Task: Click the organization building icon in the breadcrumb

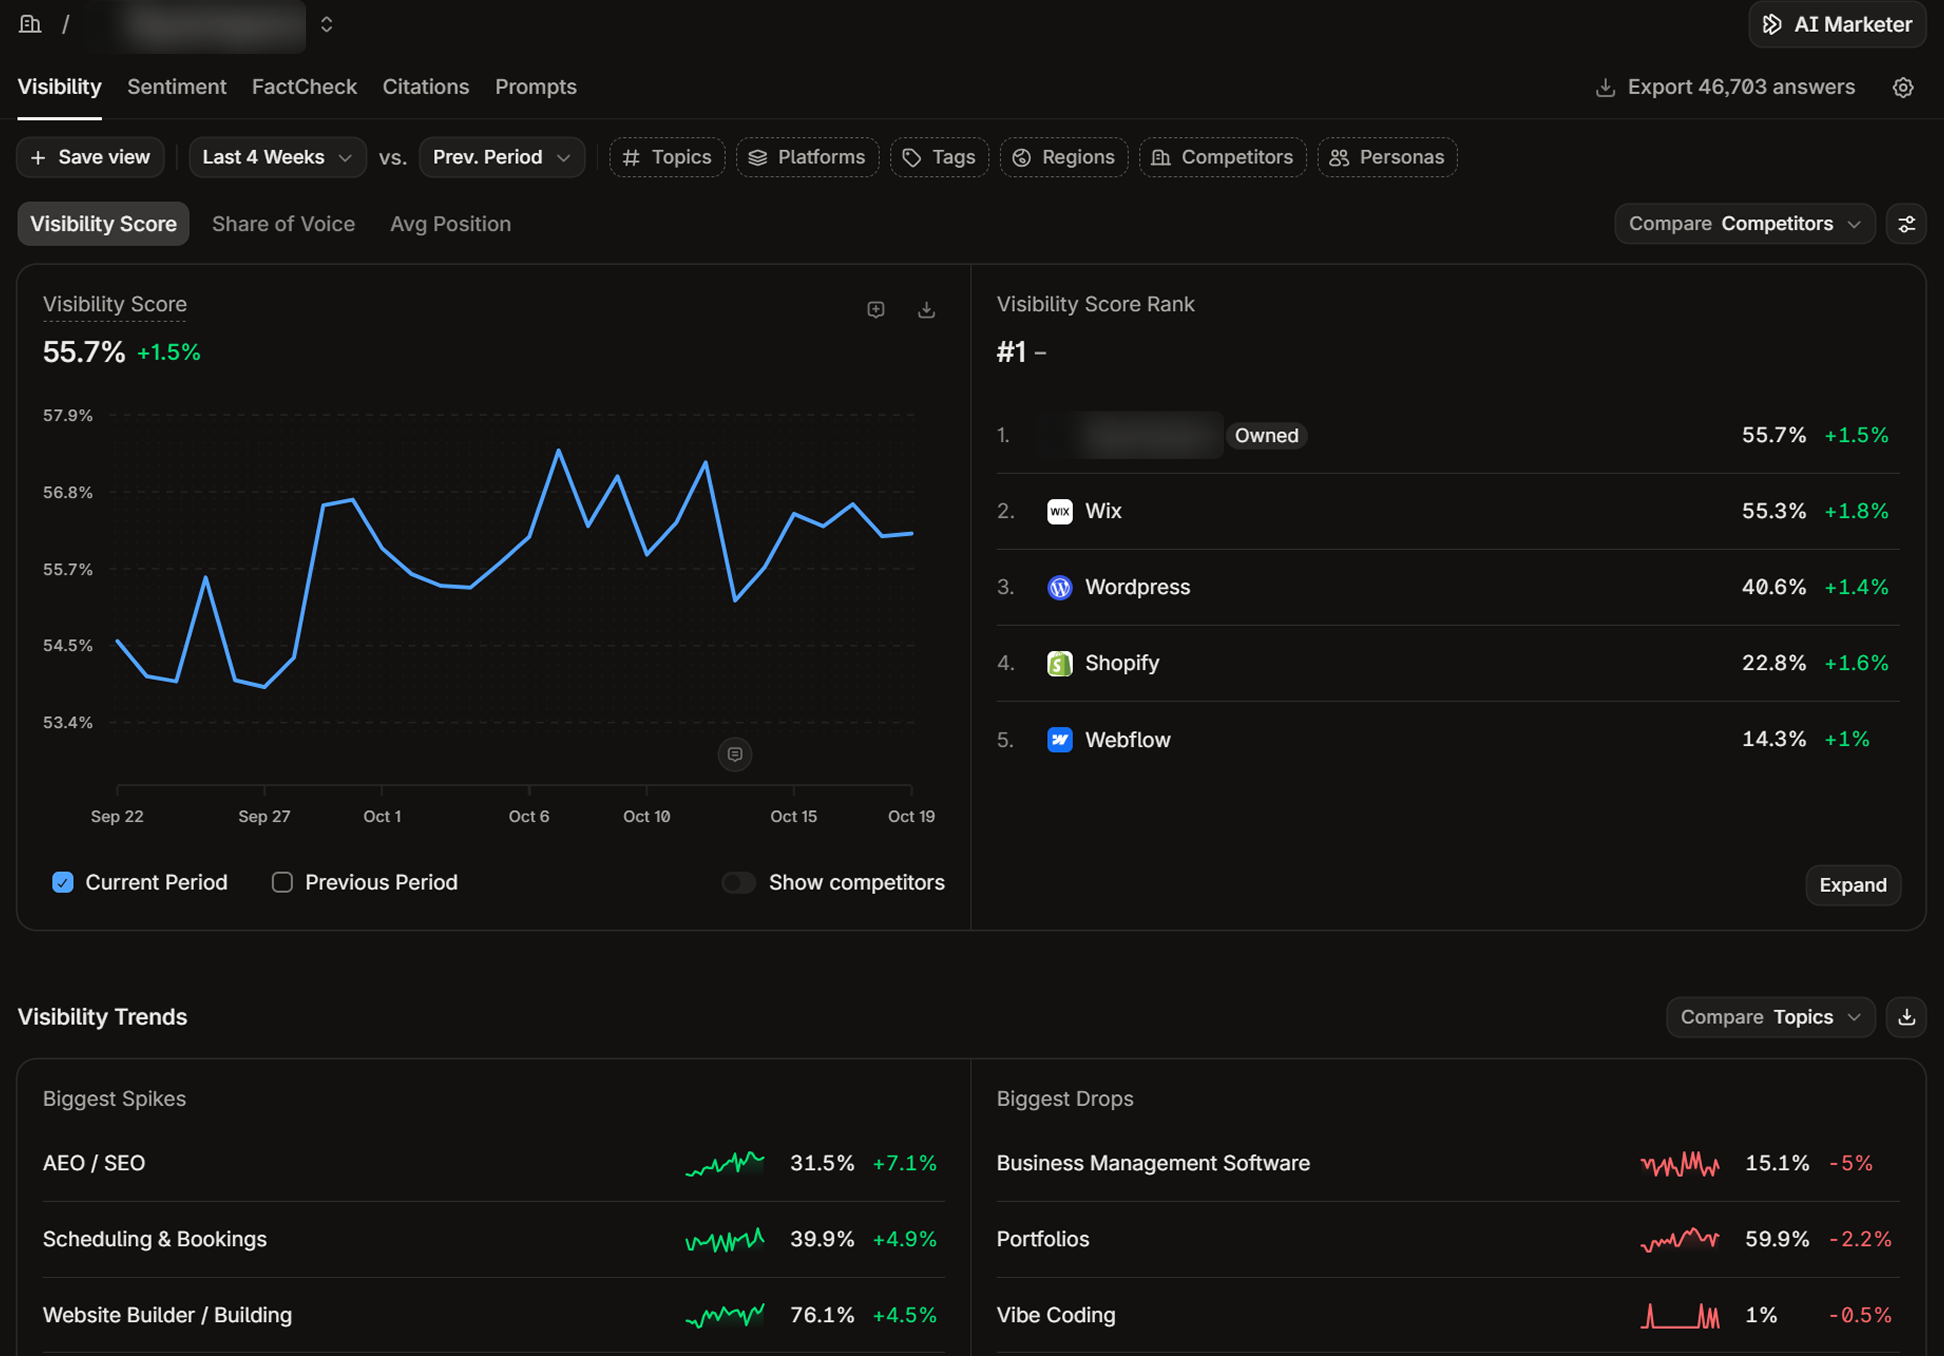Action: pos(30,24)
